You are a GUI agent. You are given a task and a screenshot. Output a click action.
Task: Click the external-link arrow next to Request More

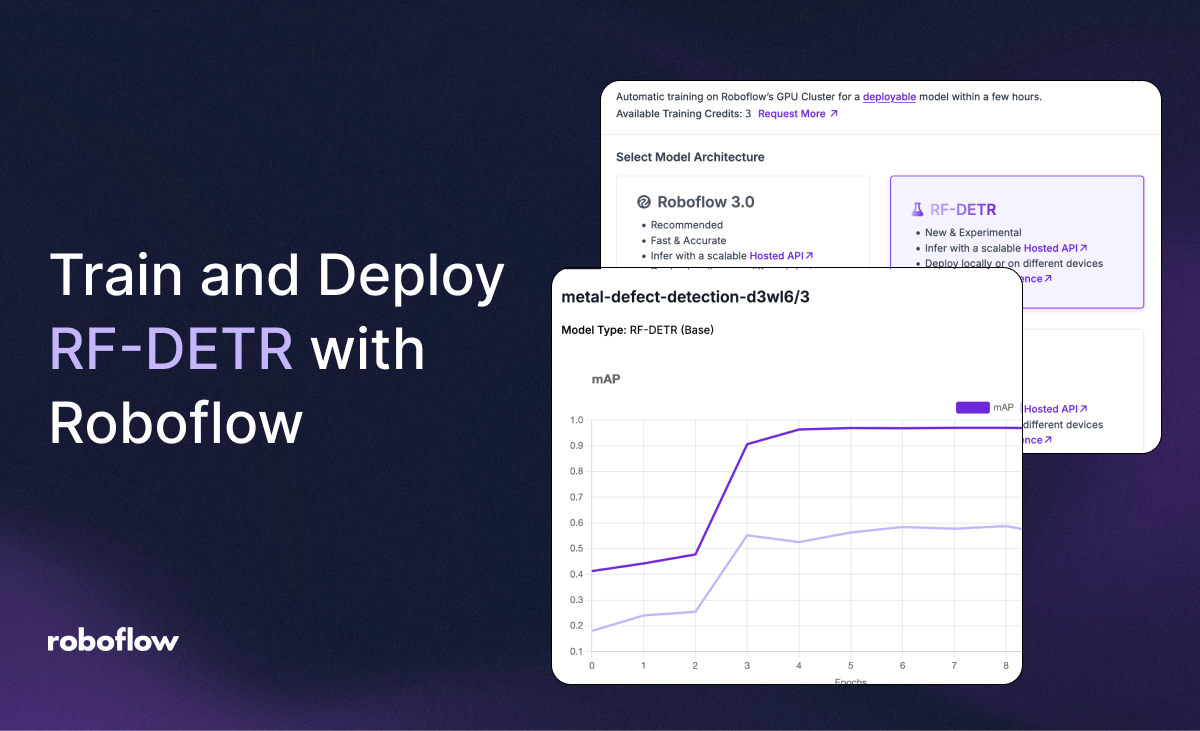(x=833, y=114)
